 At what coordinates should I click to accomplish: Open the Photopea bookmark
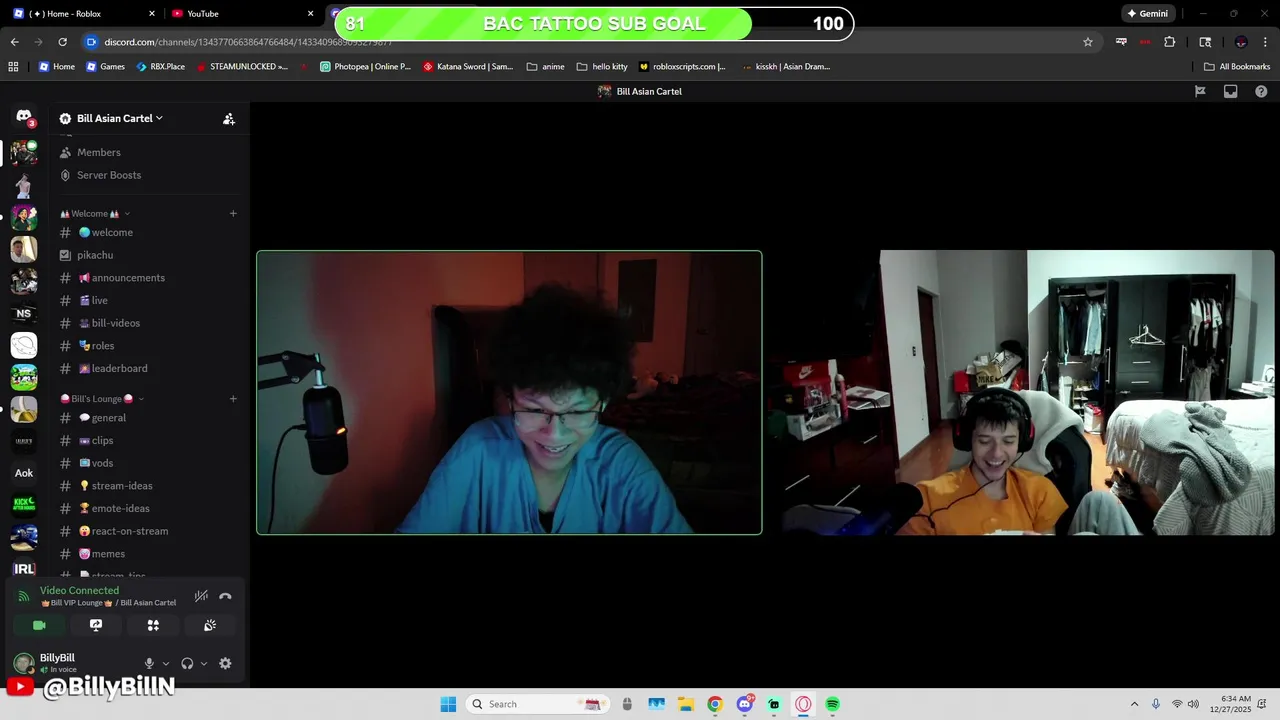coord(365,67)
